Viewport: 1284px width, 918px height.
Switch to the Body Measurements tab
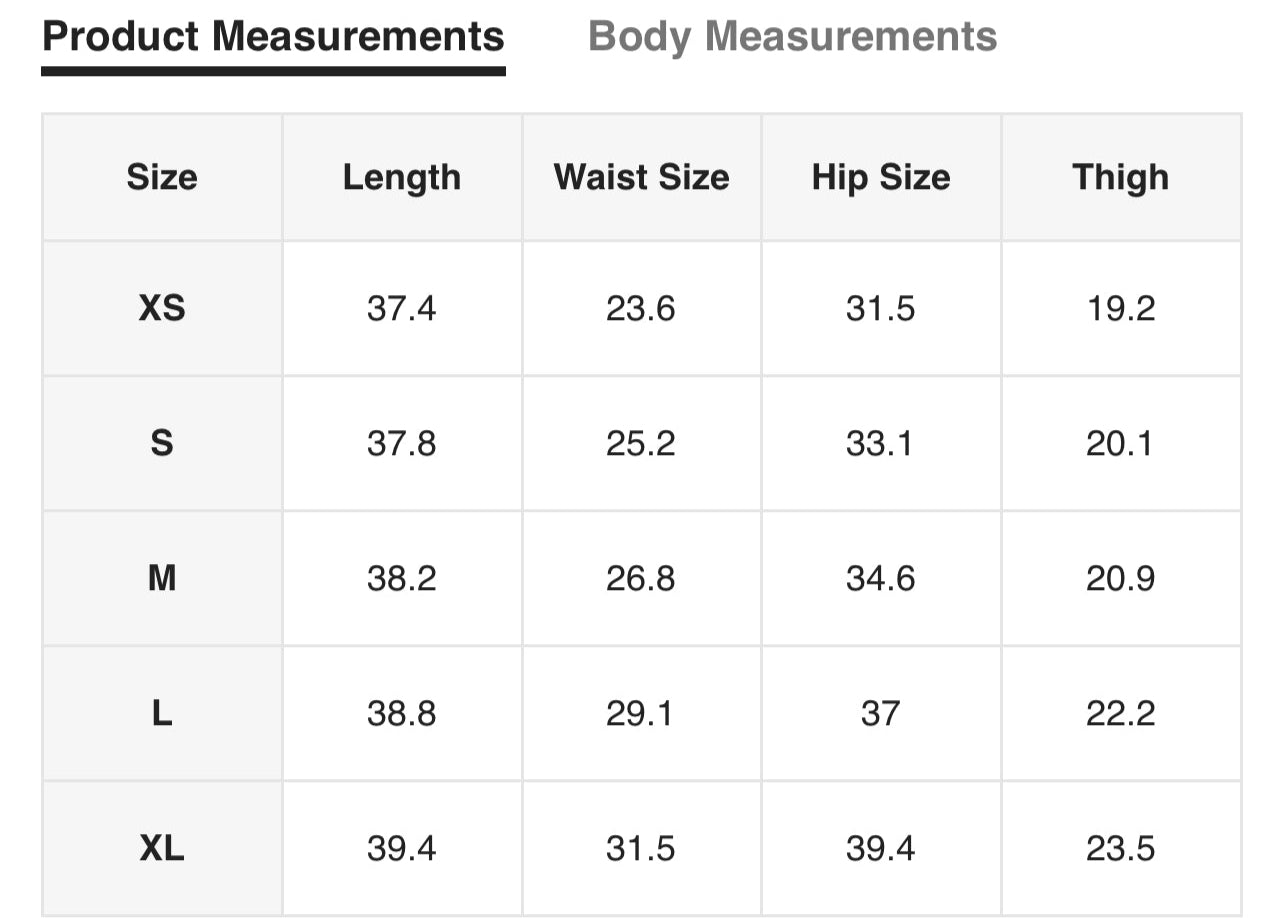792,37
